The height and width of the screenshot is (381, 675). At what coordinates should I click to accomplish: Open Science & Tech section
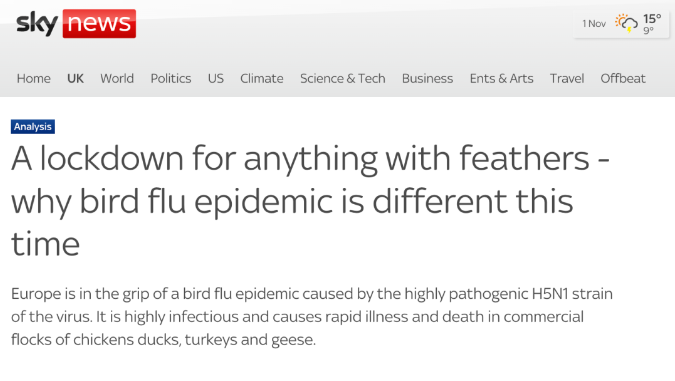(x=343, y=78)
